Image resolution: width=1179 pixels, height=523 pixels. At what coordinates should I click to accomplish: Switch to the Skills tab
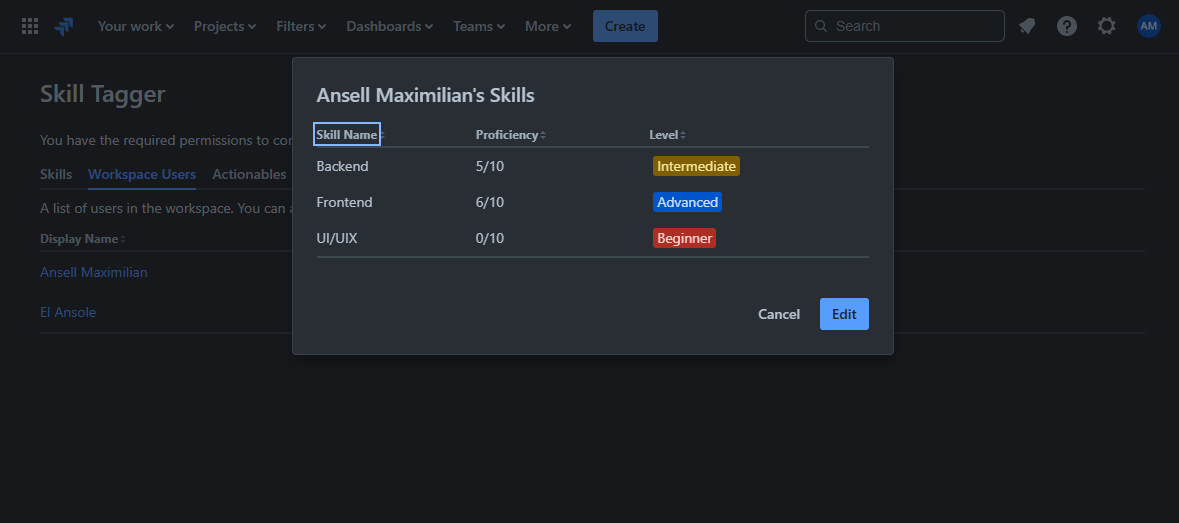pyautogui.click(x=56, y=174)
